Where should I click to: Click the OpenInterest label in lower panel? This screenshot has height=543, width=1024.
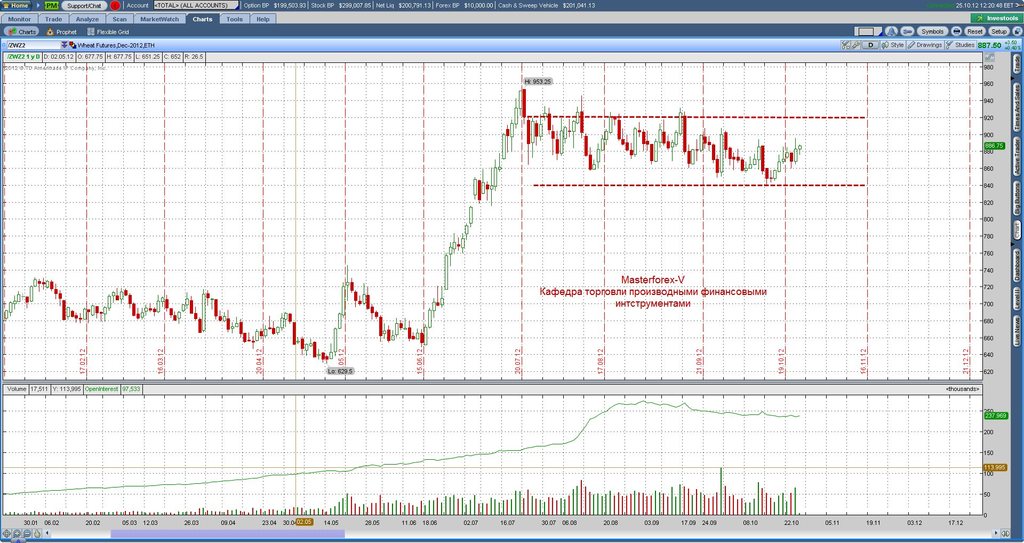101,389
